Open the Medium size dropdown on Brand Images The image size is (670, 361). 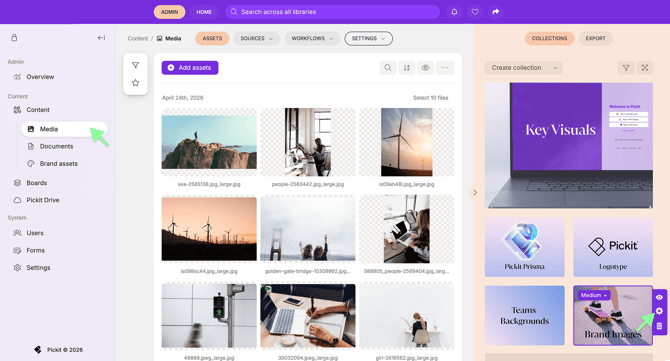594,295
